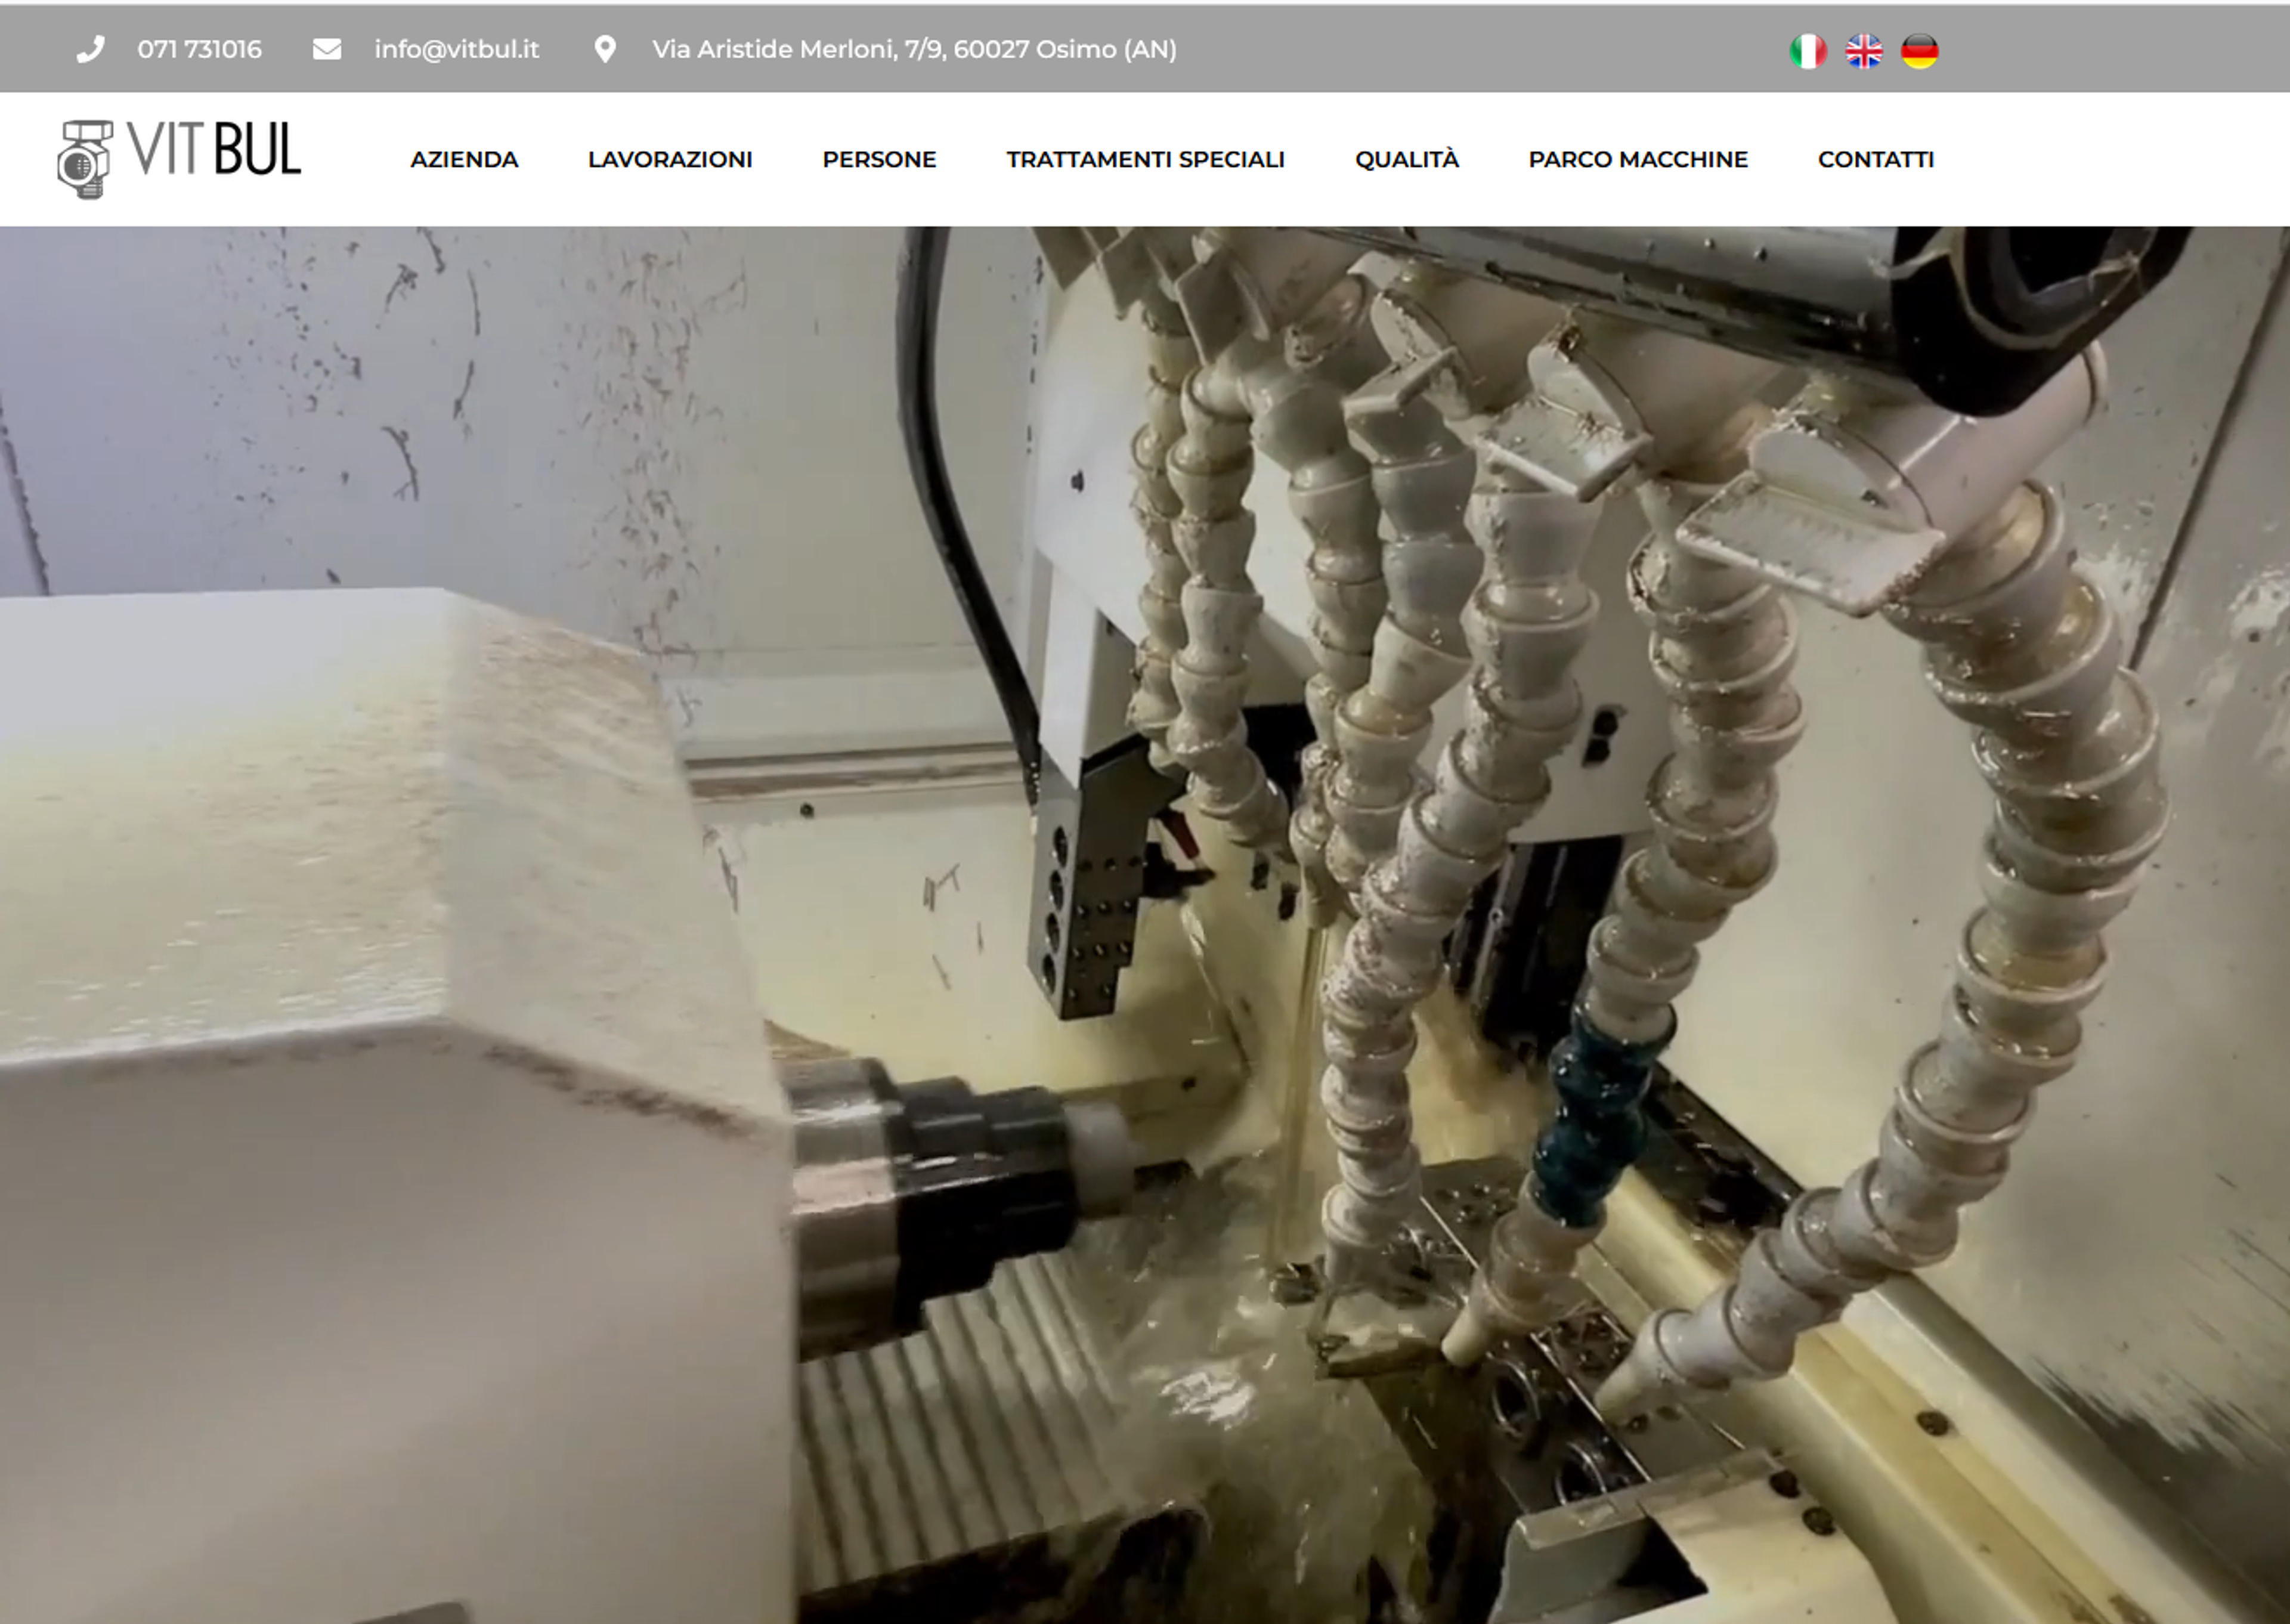
Task: Open the Azienda menu item
Action: (x=464, y=160)
